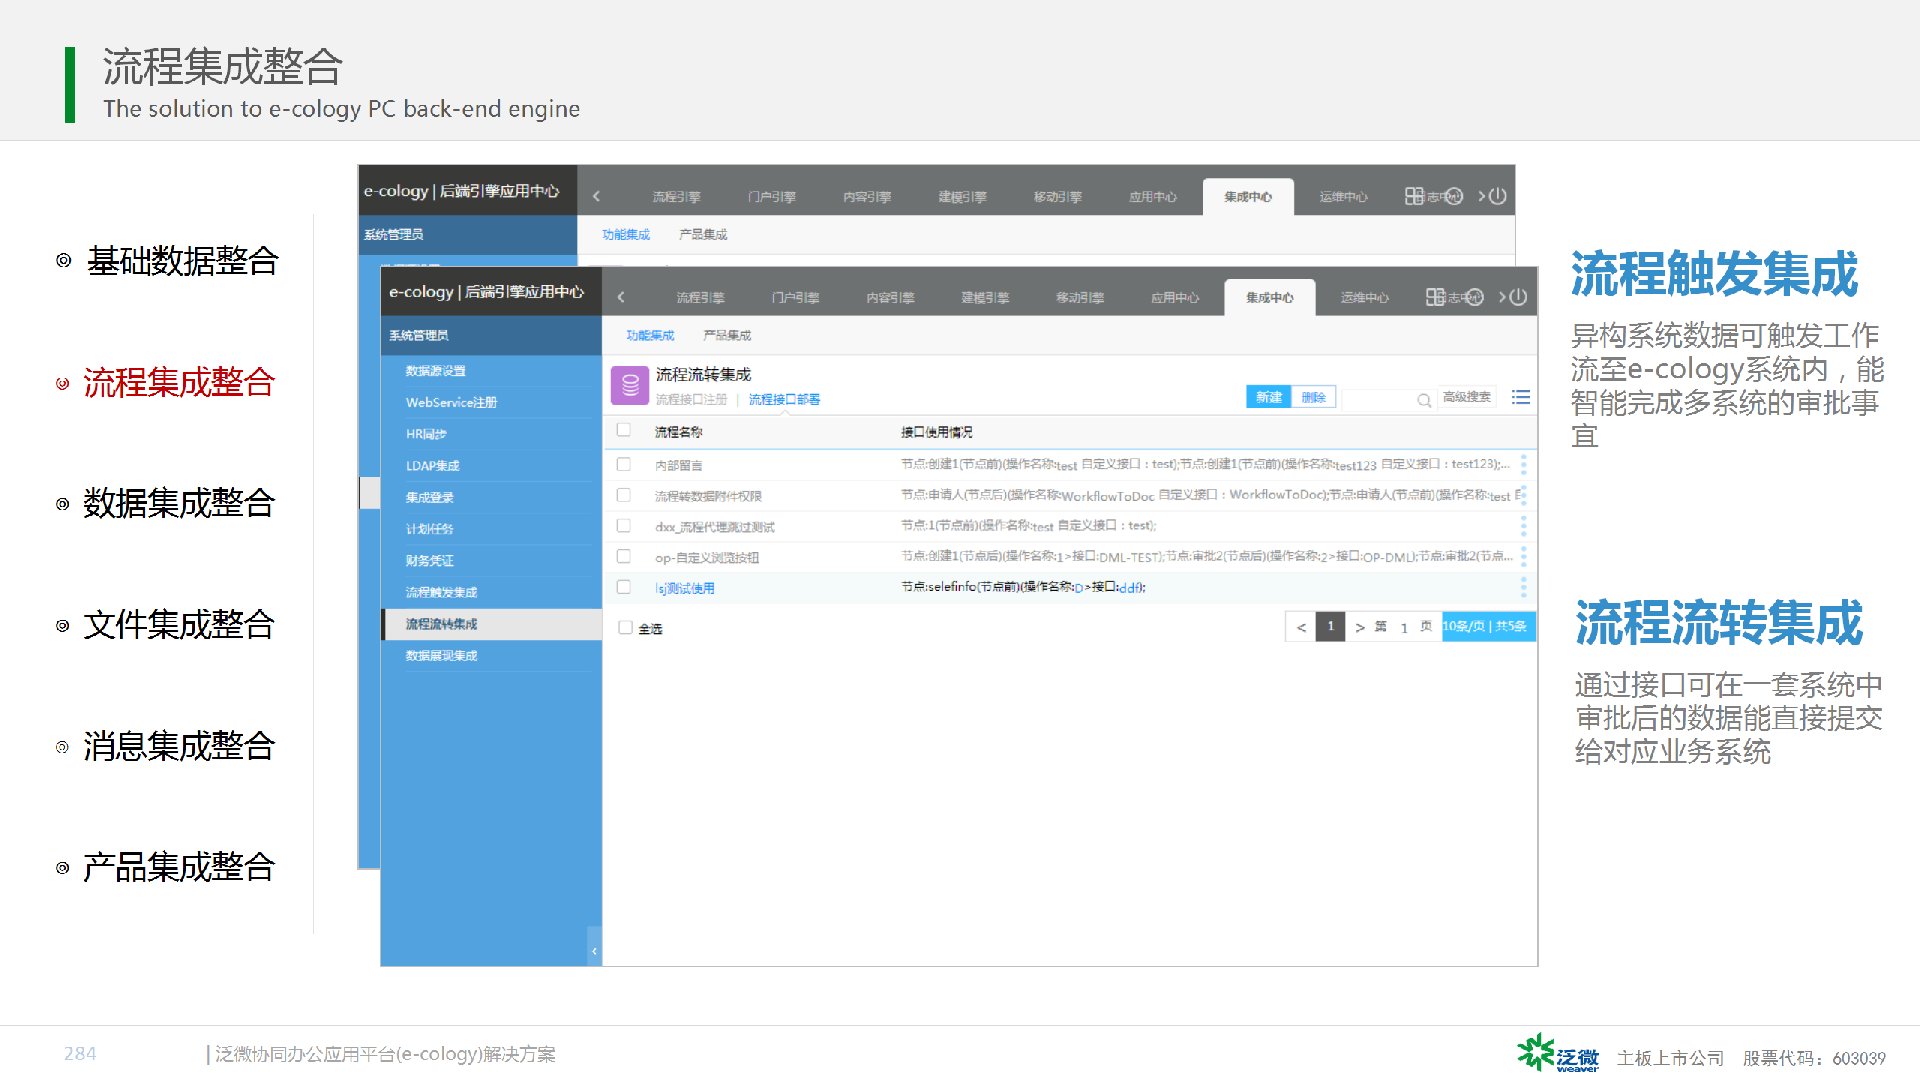Click 门户引擎 tab in back window
Image resolution: width=1920 pixels, height=1080 pixels.
(772, 197)
